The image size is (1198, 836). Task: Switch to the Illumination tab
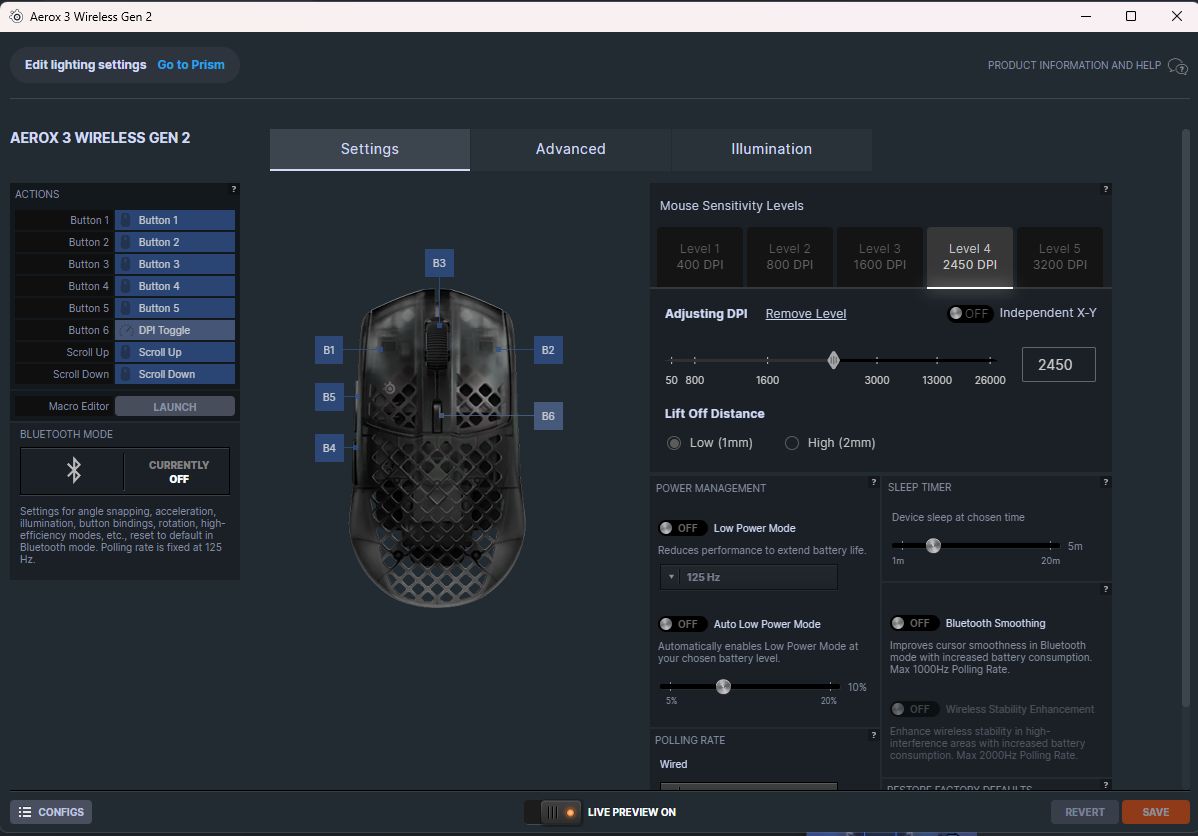point(772,149)
